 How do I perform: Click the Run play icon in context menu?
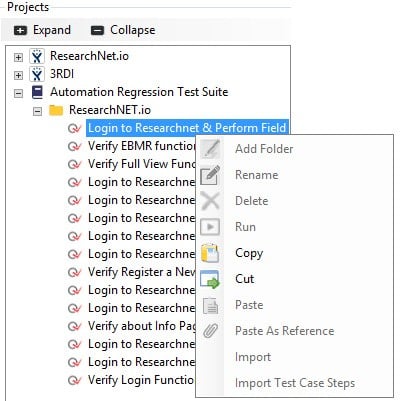tap(210, 227)
